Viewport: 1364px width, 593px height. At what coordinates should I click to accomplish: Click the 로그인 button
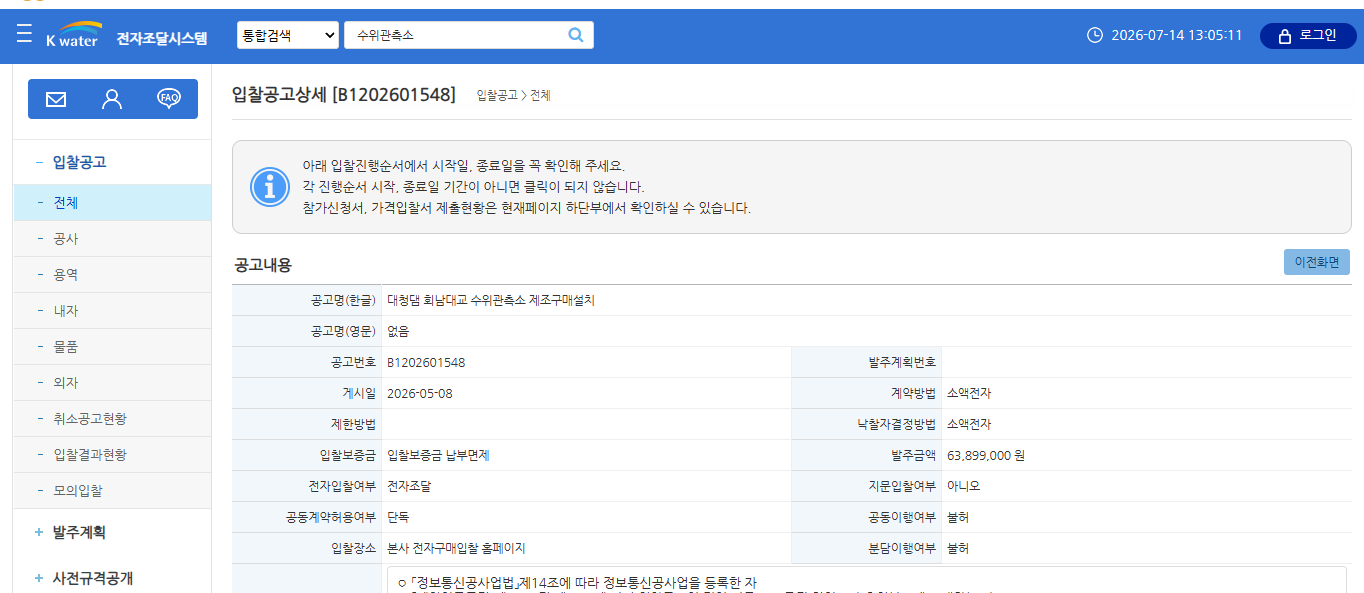pyautogui.click(x=1308, y=35)
